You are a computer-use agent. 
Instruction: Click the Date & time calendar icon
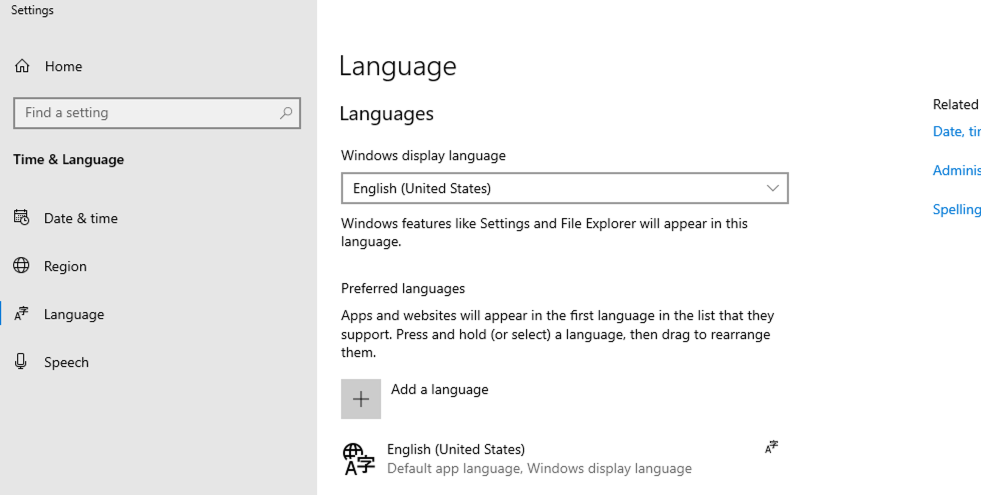(x=22, y=218)
